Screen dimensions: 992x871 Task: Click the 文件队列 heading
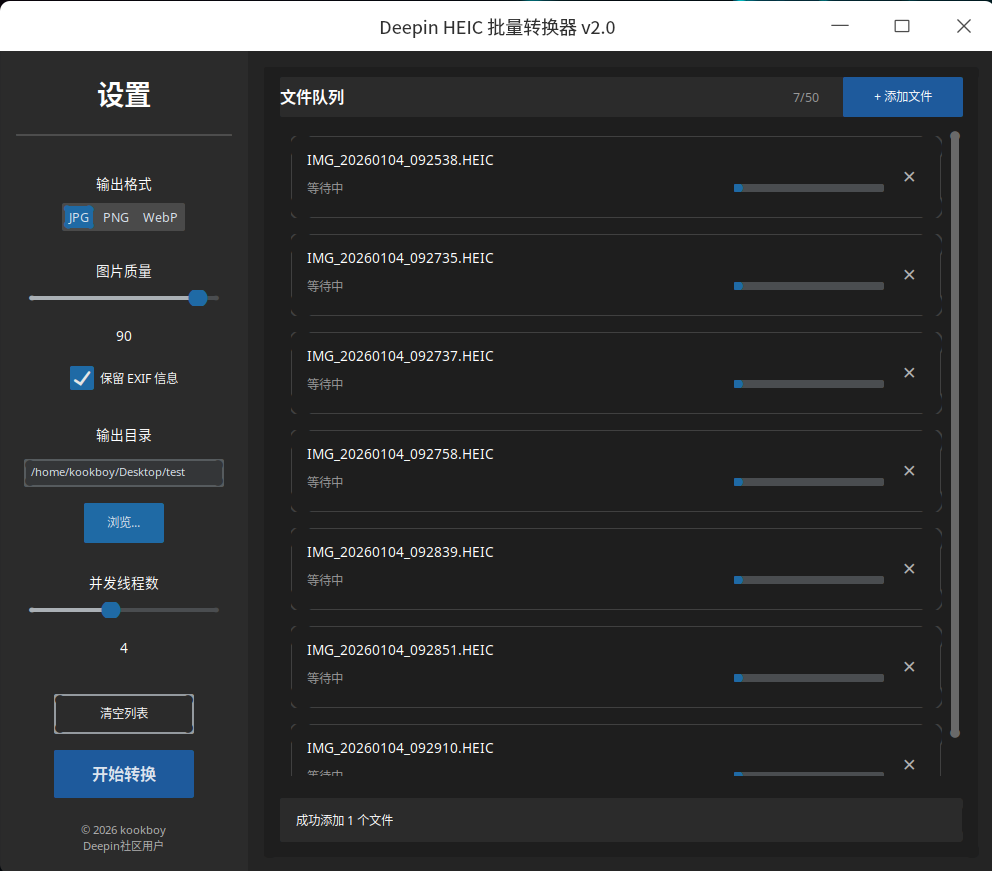coord(312,97)
